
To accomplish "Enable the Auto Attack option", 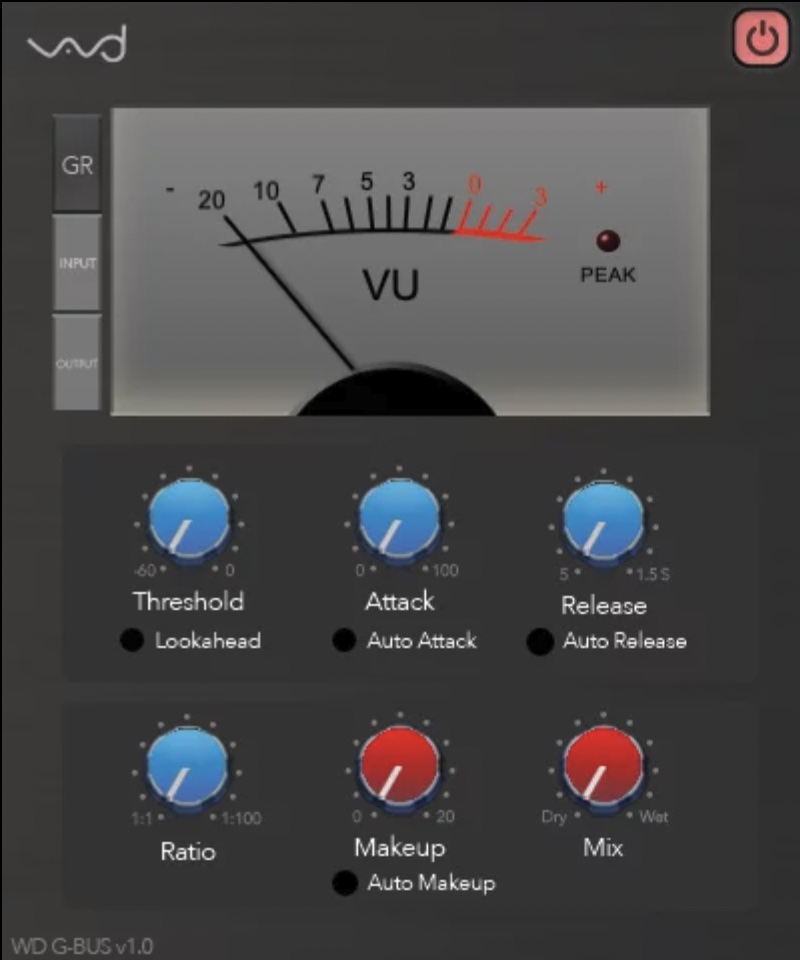I will point(344,642).
